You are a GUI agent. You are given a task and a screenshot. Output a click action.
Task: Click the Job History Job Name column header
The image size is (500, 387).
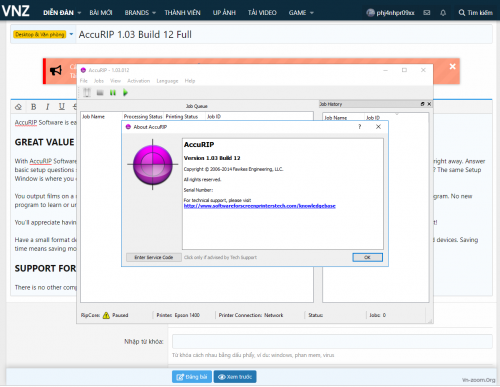(x=336, y=118)
